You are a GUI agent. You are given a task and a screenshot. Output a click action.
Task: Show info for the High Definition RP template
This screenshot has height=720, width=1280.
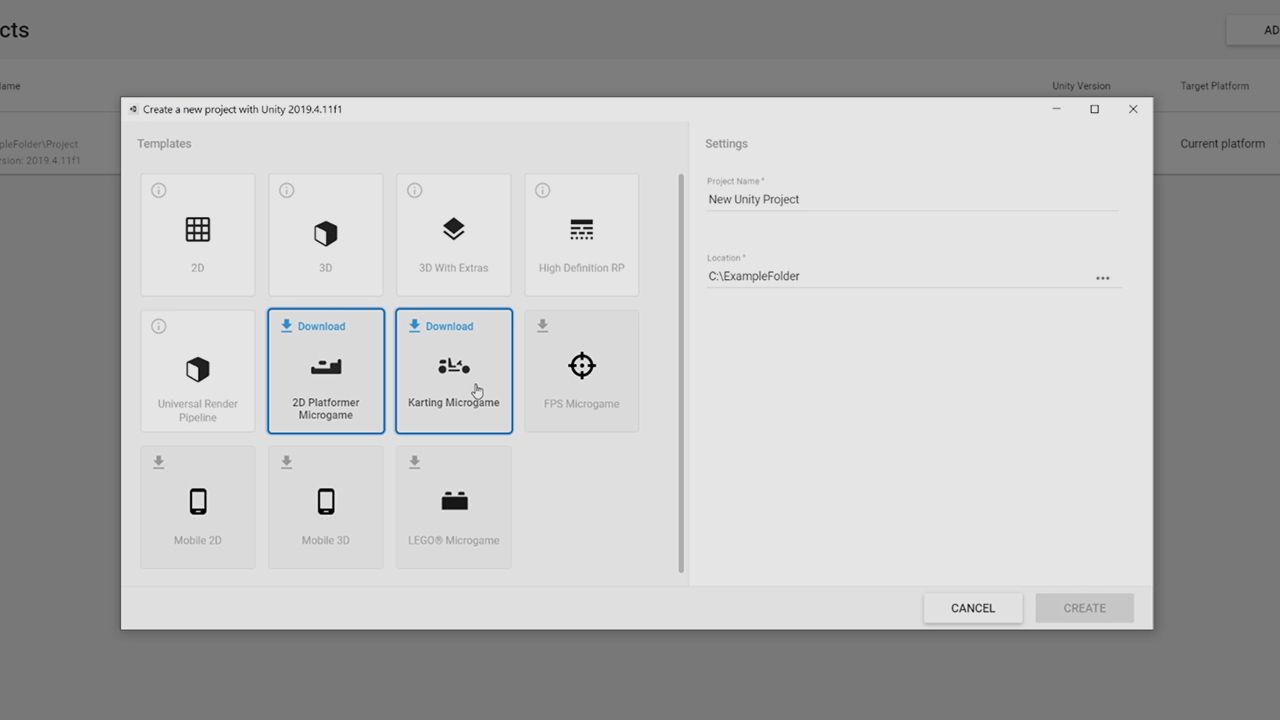[542, 190]
